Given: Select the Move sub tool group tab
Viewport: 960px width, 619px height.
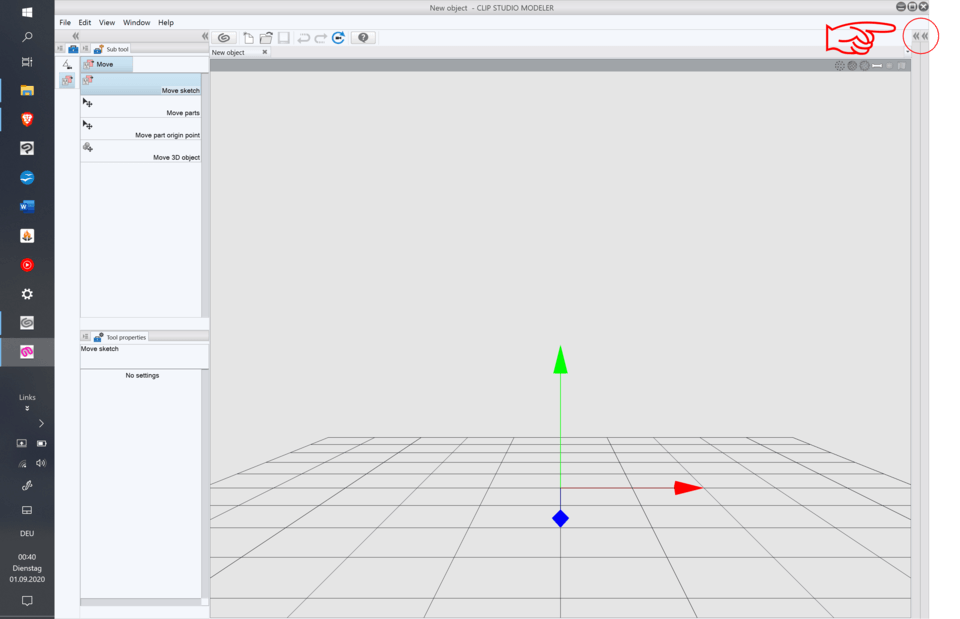Looking at the screenshot, I should (x=107, y=64).
